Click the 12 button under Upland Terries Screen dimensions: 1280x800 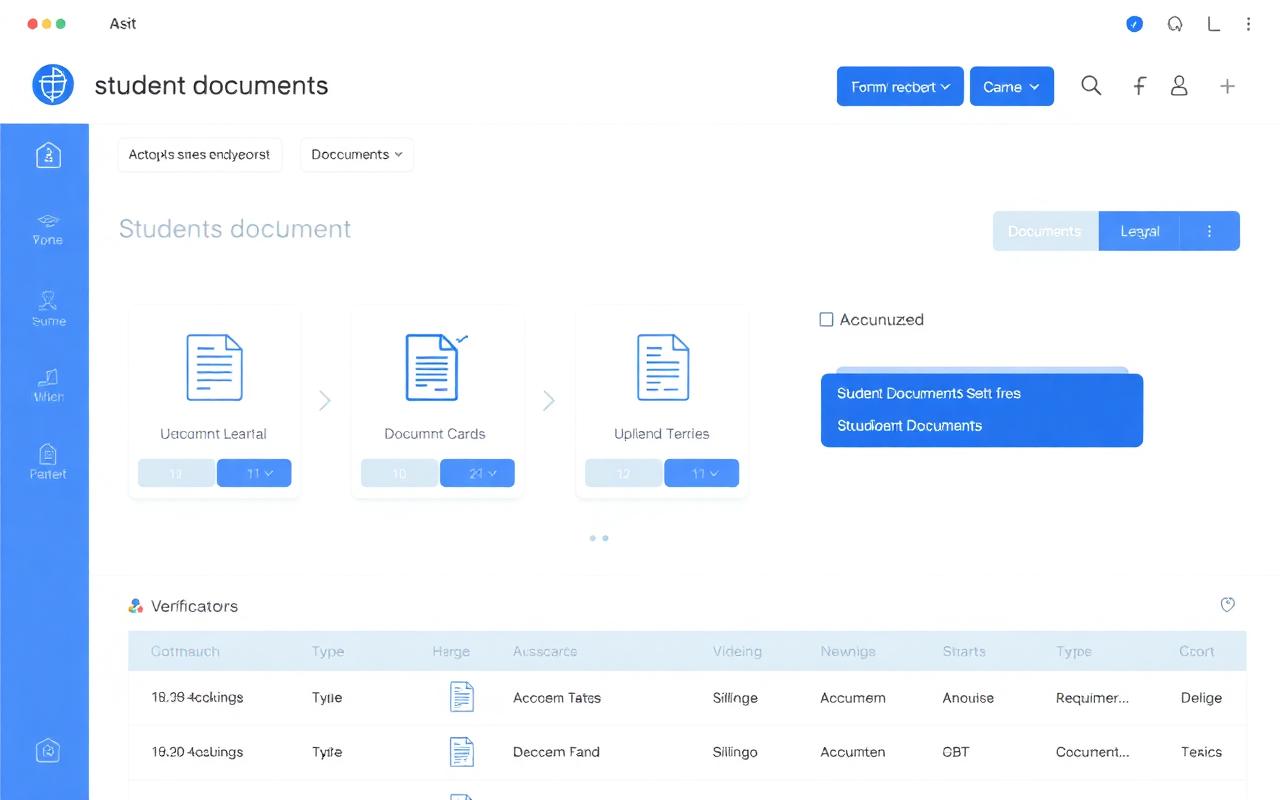[623, 473]
